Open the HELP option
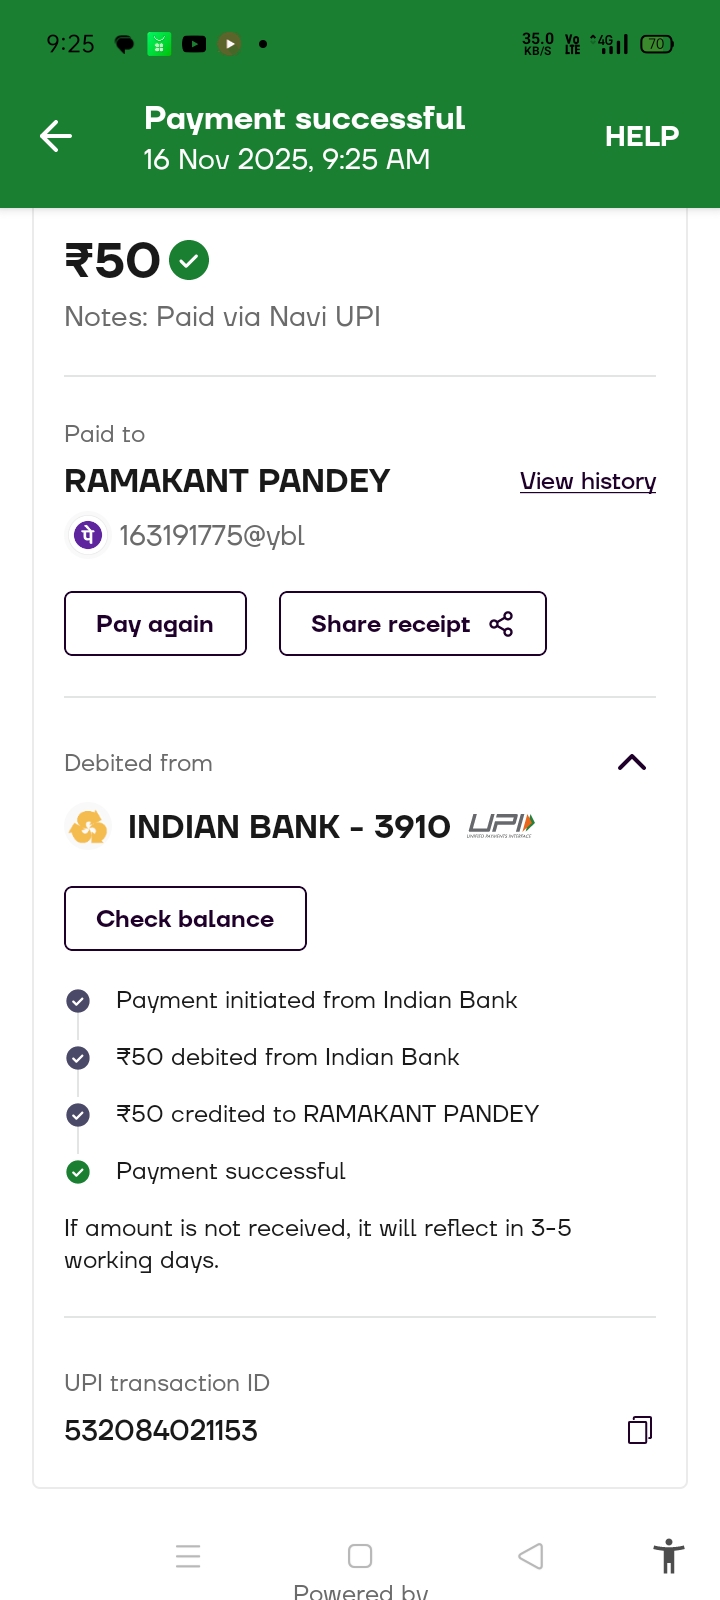This screenshot has width=720, height=1600. tap(641, 136)
